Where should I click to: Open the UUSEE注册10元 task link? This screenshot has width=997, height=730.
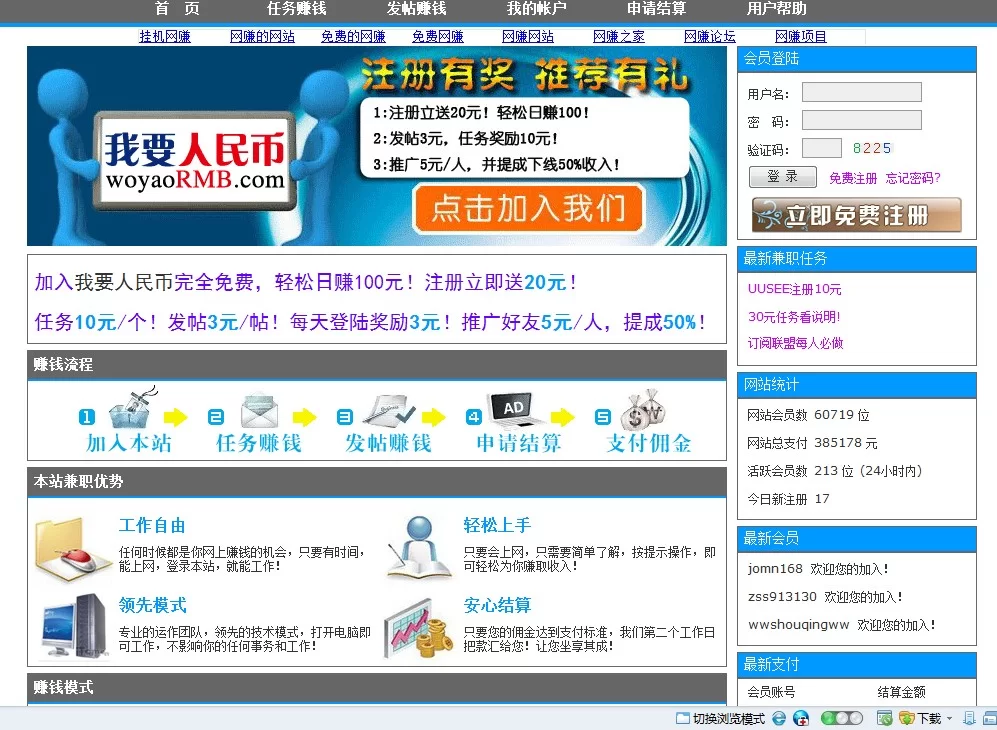tap(794, 289)
